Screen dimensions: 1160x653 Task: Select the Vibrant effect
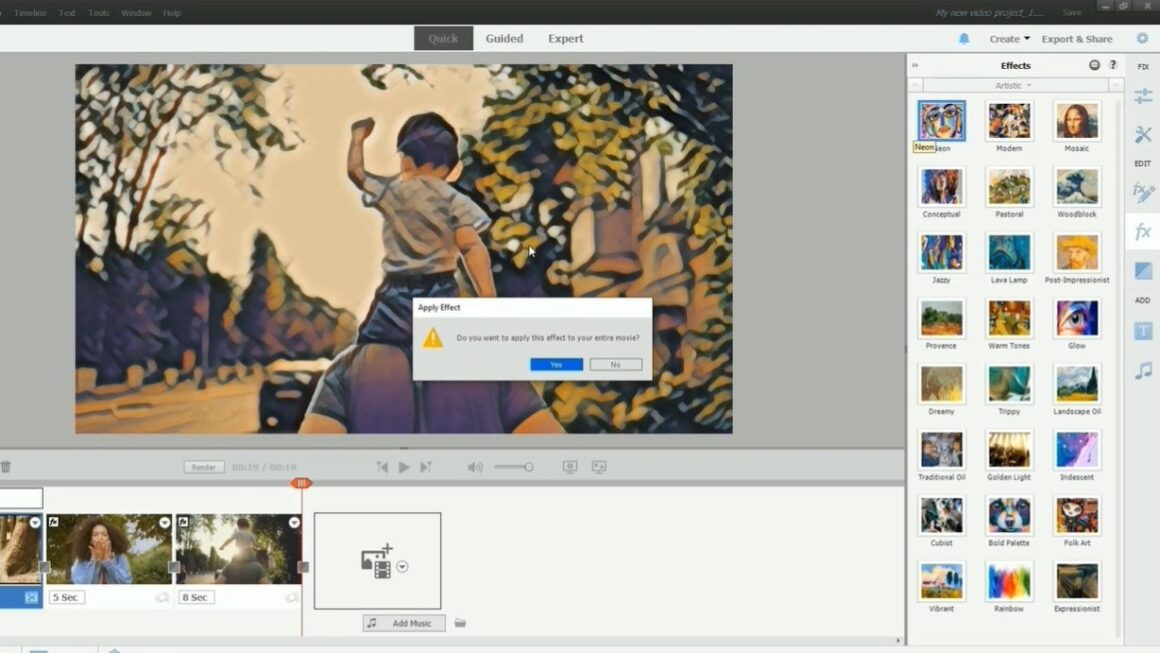click(941, 581)
